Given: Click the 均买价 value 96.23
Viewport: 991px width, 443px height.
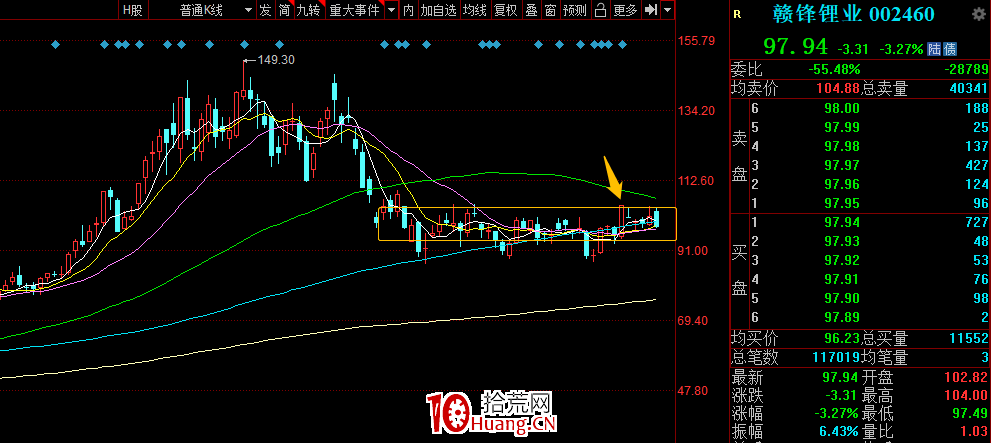Looking at the screenshot, I should tap(842, 339).
